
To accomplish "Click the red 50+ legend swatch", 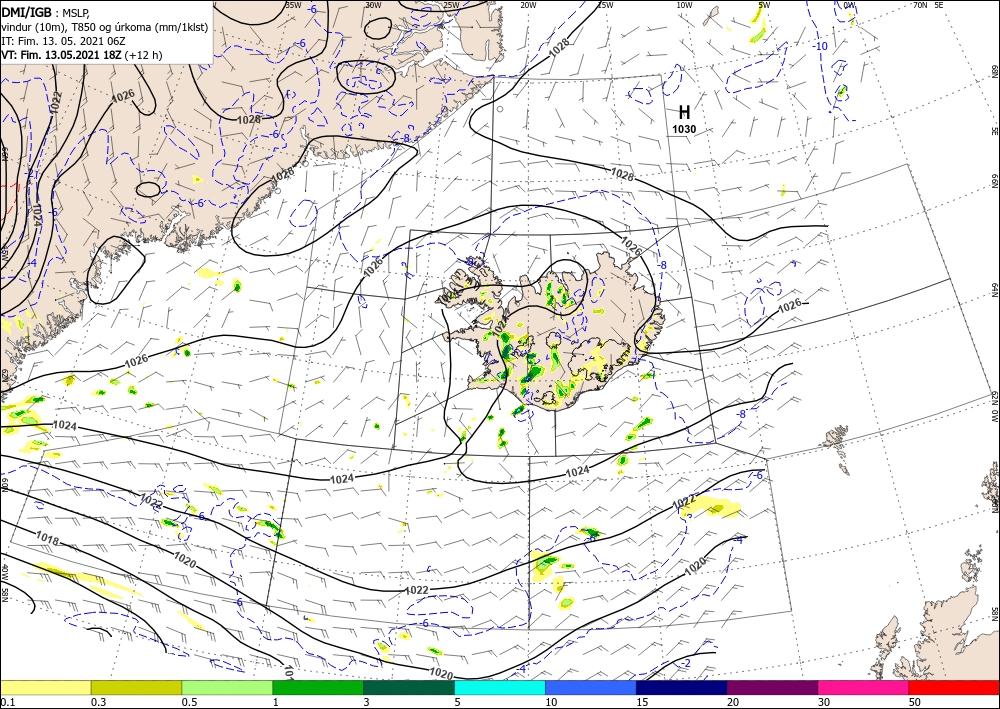I will click(954, 688).
